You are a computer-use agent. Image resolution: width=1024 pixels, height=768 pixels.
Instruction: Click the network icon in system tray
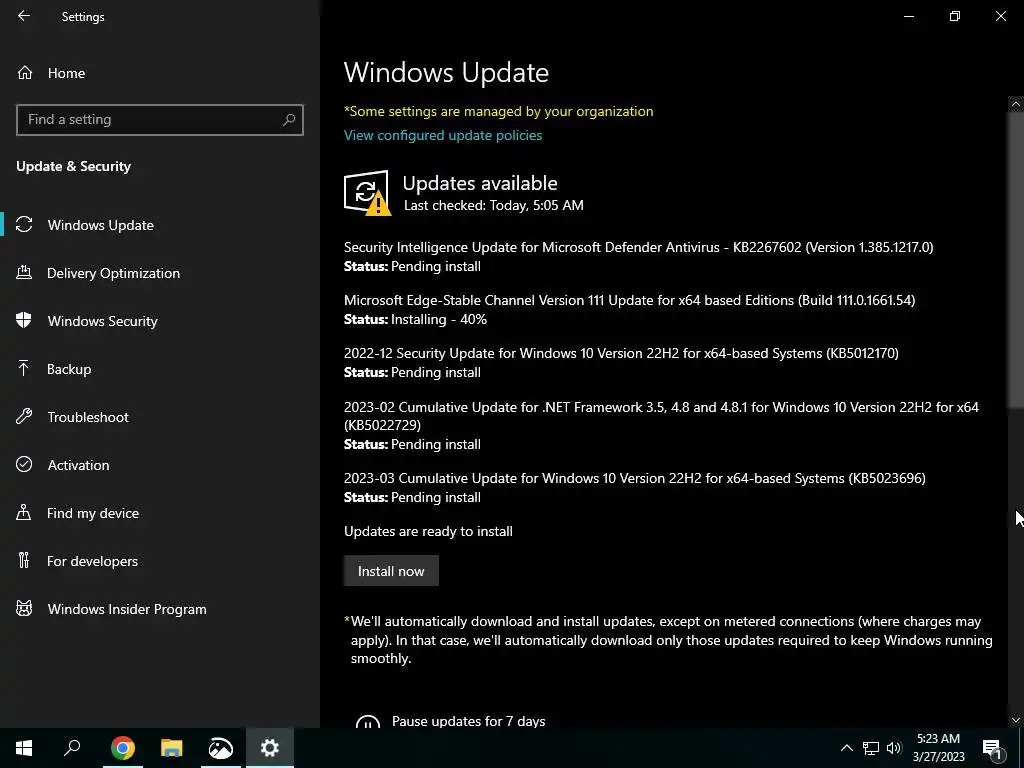pos(871,748)
